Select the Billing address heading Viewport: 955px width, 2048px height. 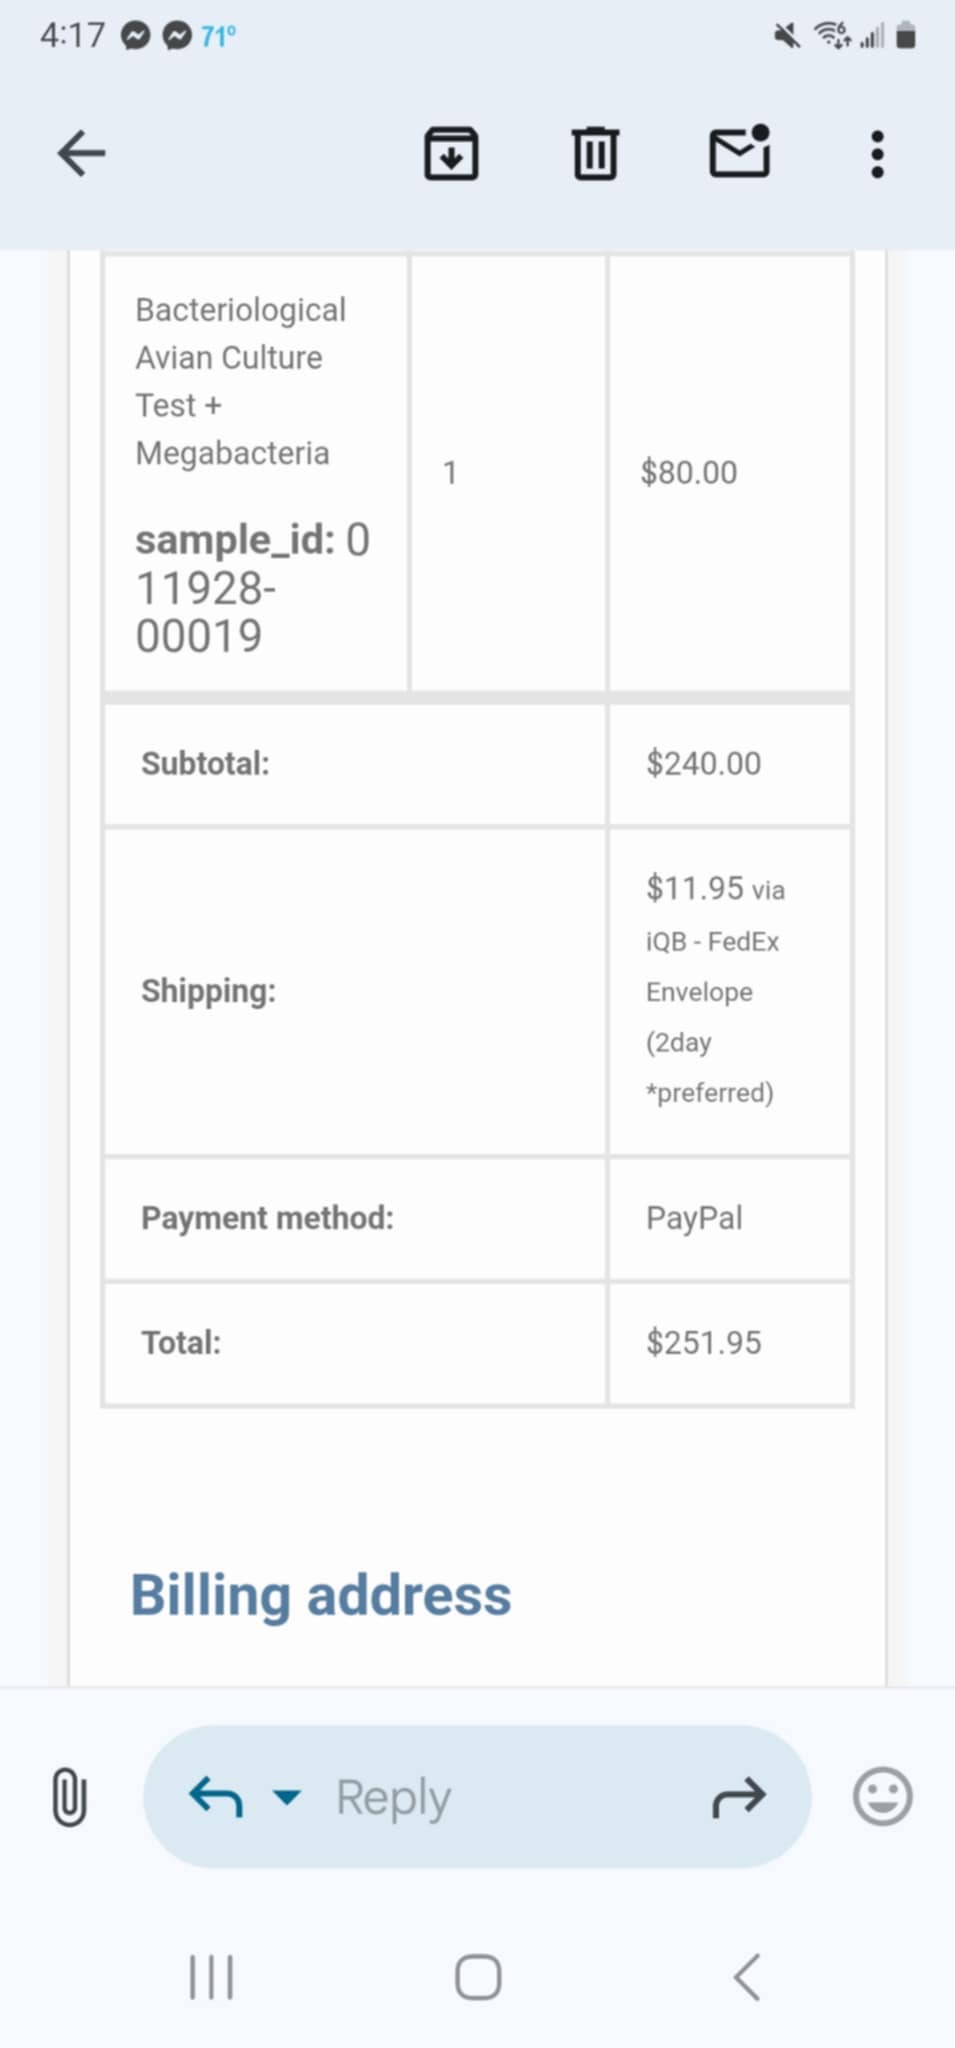[321, 1595]
